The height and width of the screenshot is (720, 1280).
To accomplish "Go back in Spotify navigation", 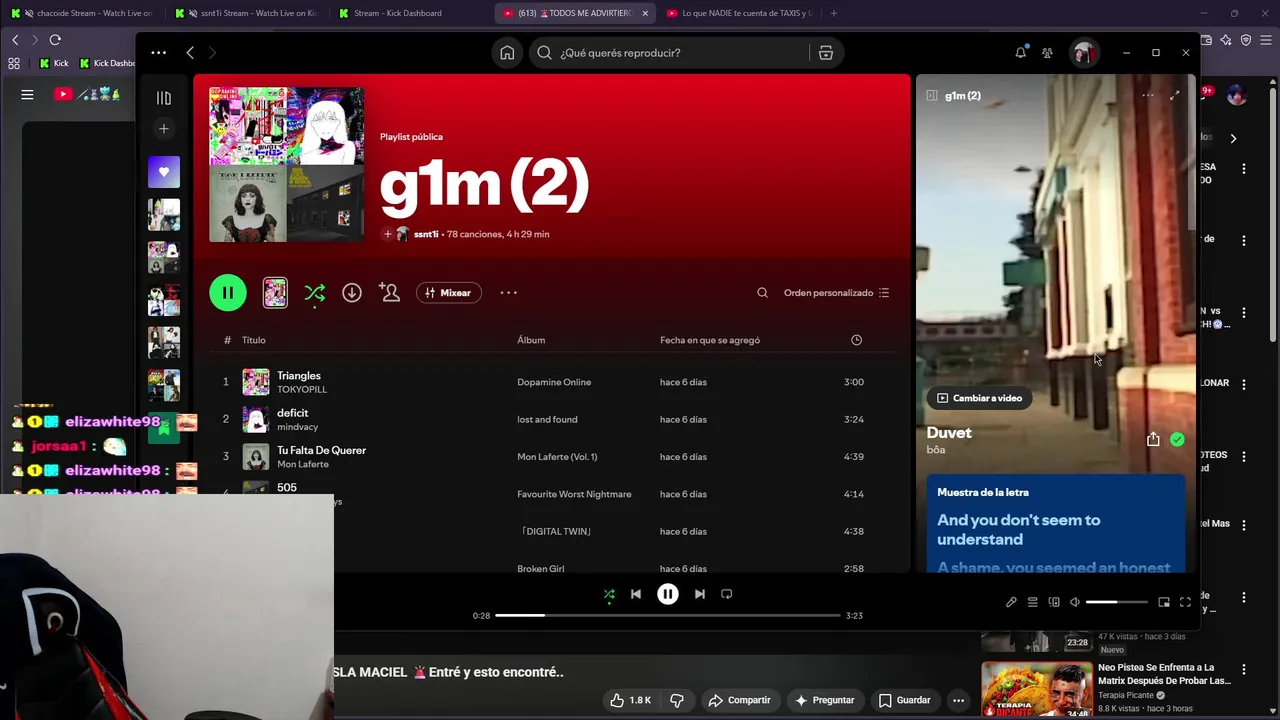I will coord(190,52).
